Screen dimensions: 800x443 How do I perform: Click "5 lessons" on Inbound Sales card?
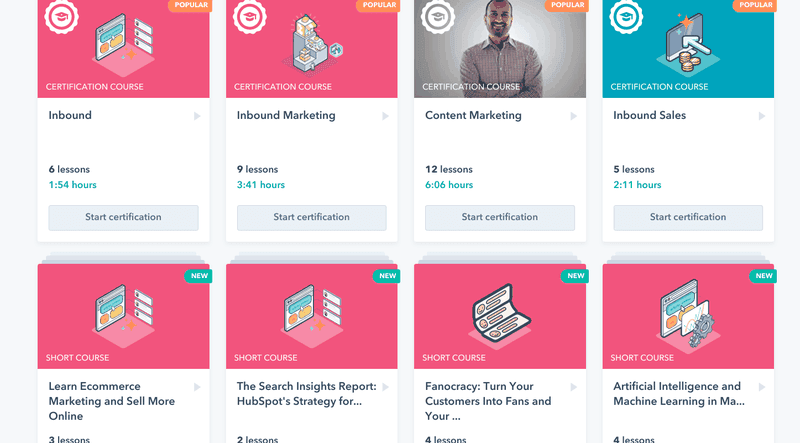tap(634, 169)
